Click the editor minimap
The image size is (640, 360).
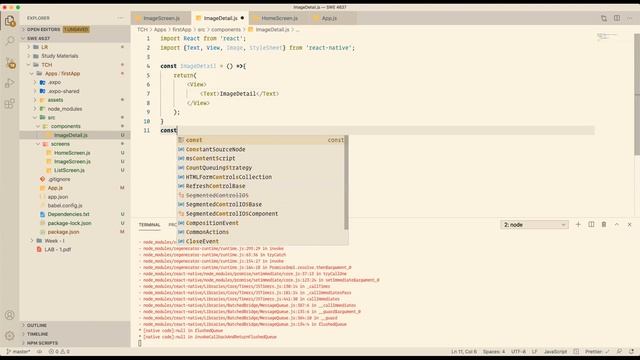(609, 37)
